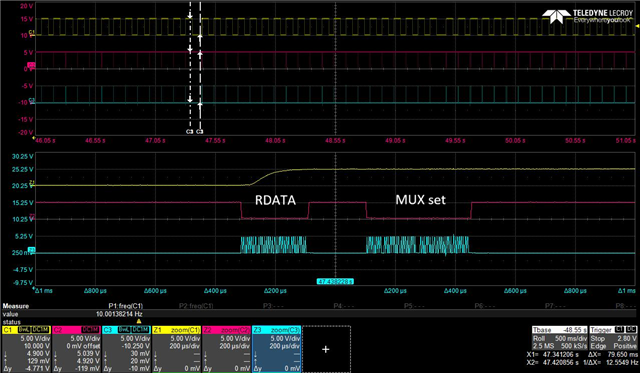Open the empty P3 measurement slot
Image resolution: width=640 pixels, height=373 pixels.
[x=267, y=306]
